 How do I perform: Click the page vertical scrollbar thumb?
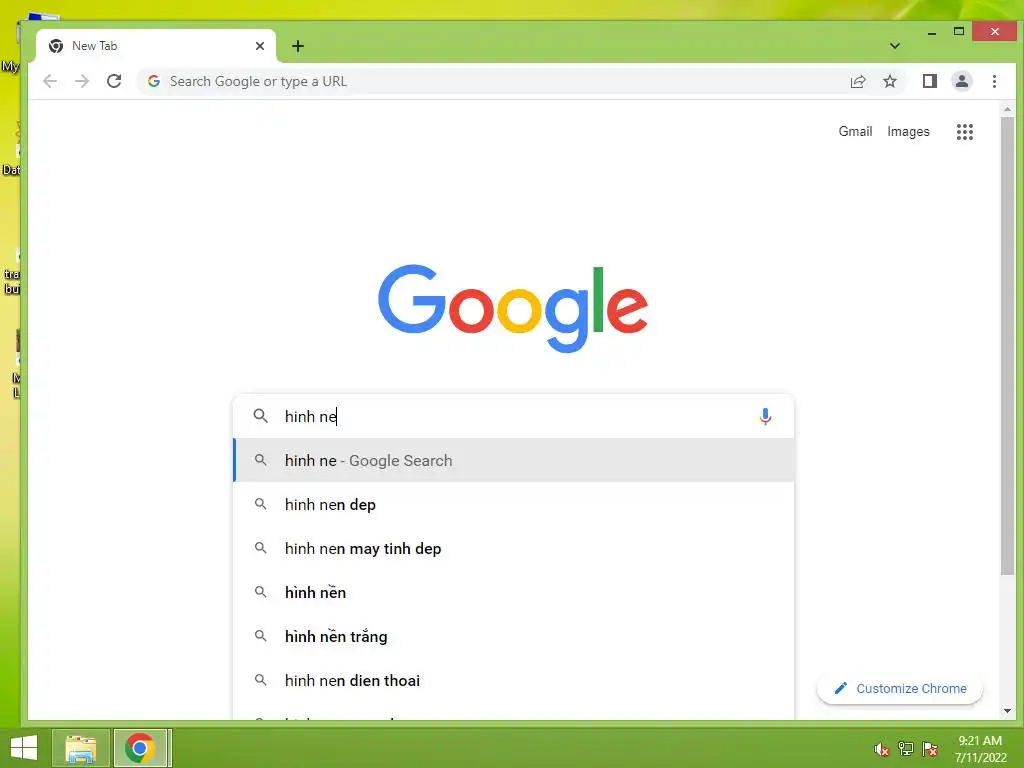coord(1007,346)
